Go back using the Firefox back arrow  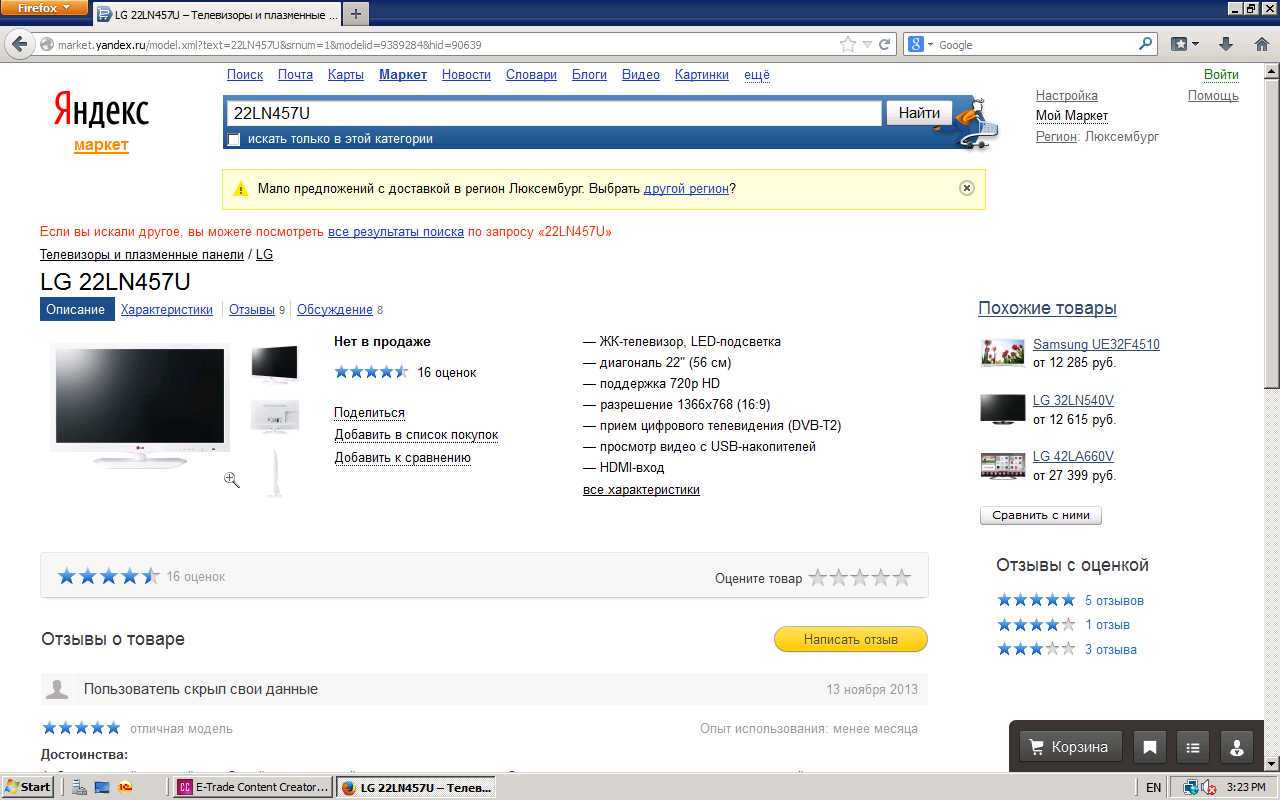pyautogui.click(x=20, y=45)
